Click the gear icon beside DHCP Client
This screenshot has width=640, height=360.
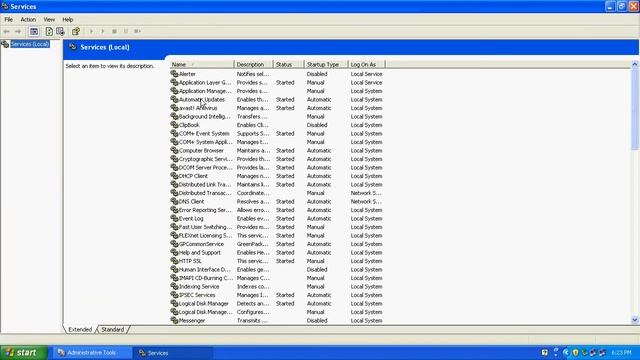click(x=174, y=176)
